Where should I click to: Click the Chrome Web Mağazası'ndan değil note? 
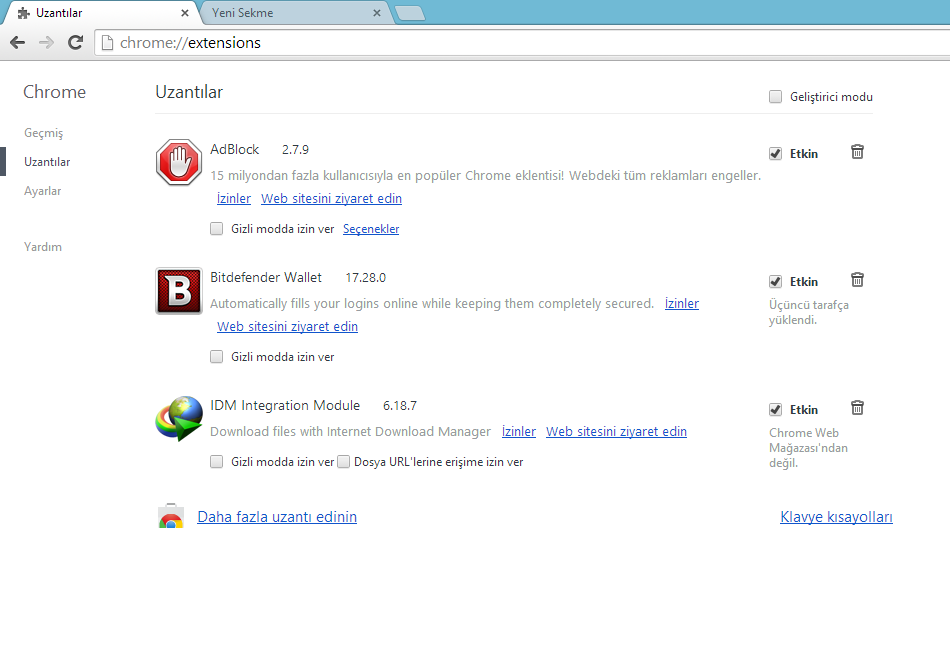808,448
